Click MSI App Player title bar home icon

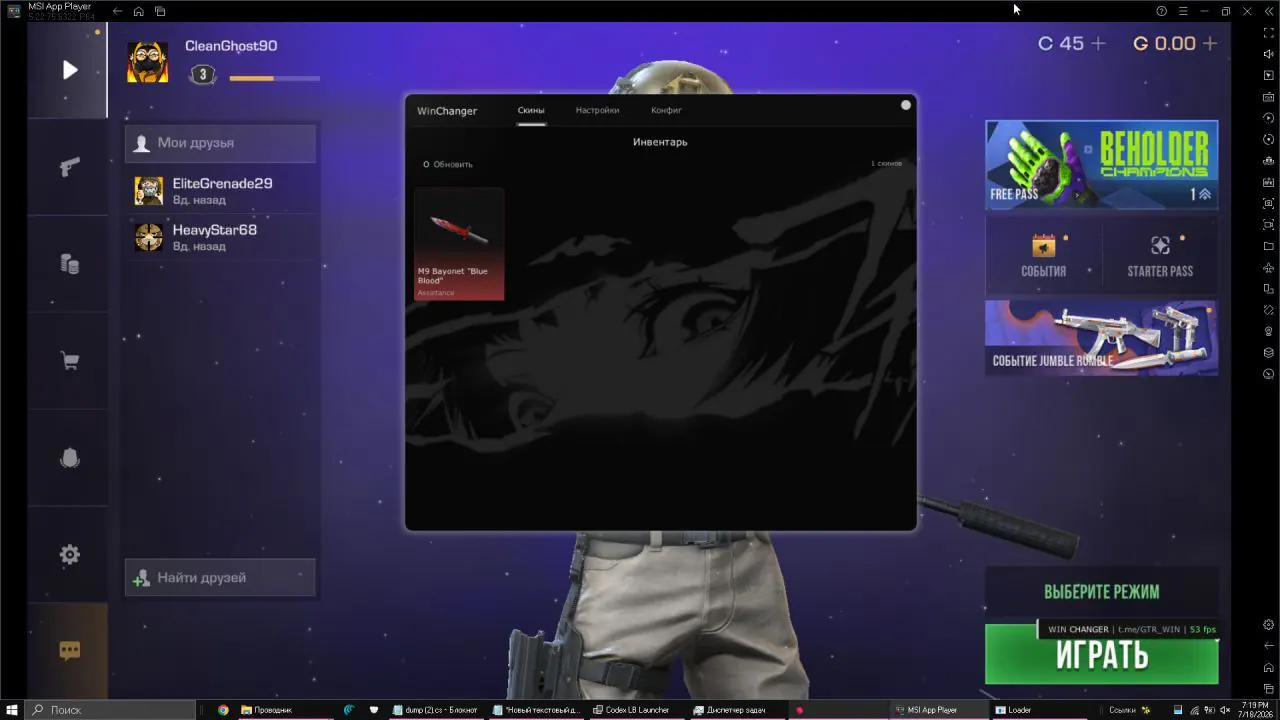(138, 11)
